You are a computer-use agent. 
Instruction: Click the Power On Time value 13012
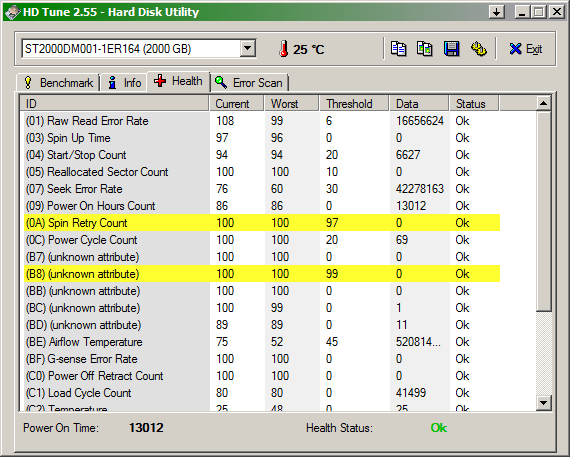point(146,428)
